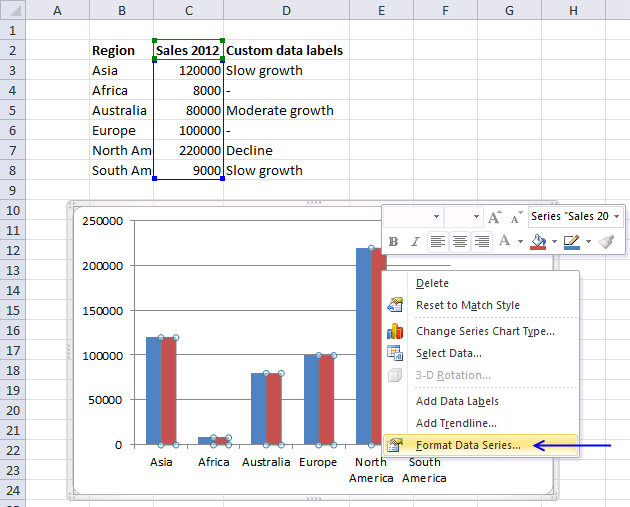Screen dimensions: 630x507
Task: Choose Add Trendline...
Action: tap(481, 423)
